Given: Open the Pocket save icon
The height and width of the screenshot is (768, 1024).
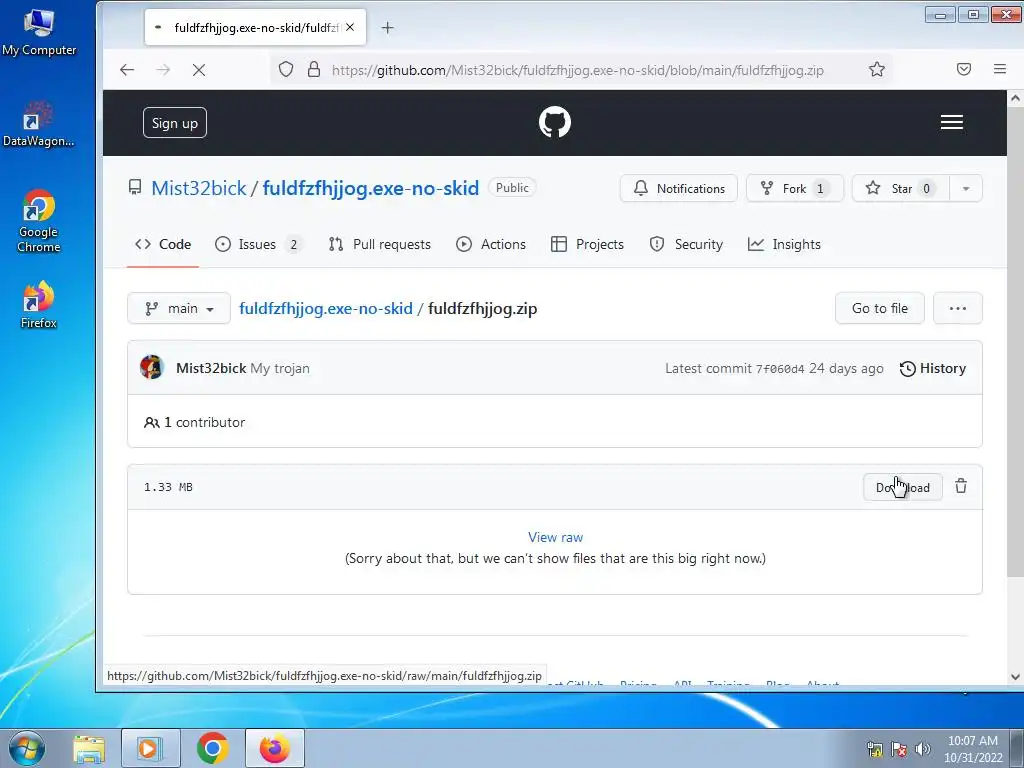Looking at the screenshot, I should (x=964, y=69).
